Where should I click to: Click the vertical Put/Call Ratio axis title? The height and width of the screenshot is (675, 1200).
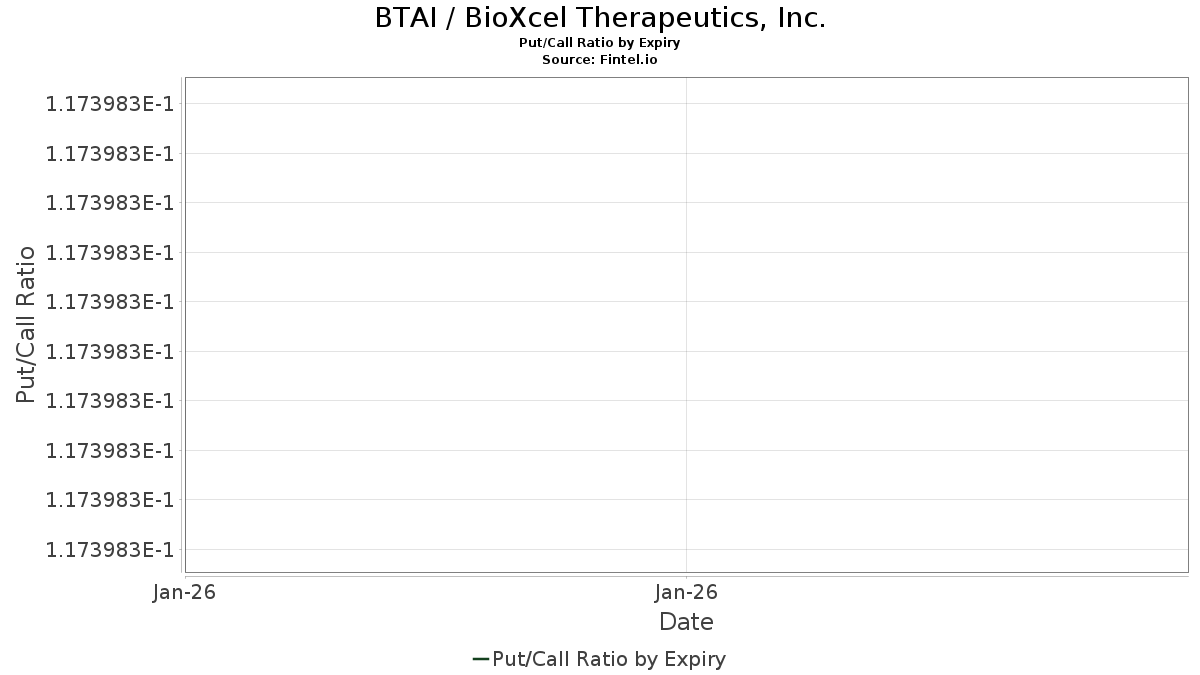27,325
